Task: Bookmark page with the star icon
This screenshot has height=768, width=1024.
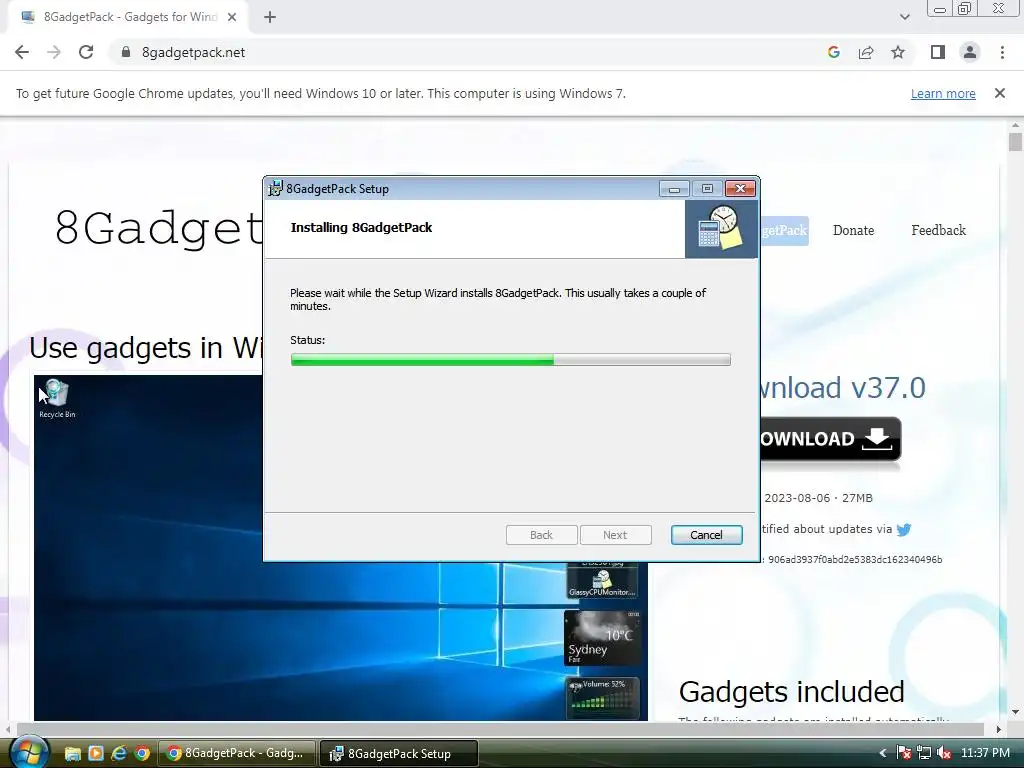Action: pyautogui.click(x=898, y=52)
